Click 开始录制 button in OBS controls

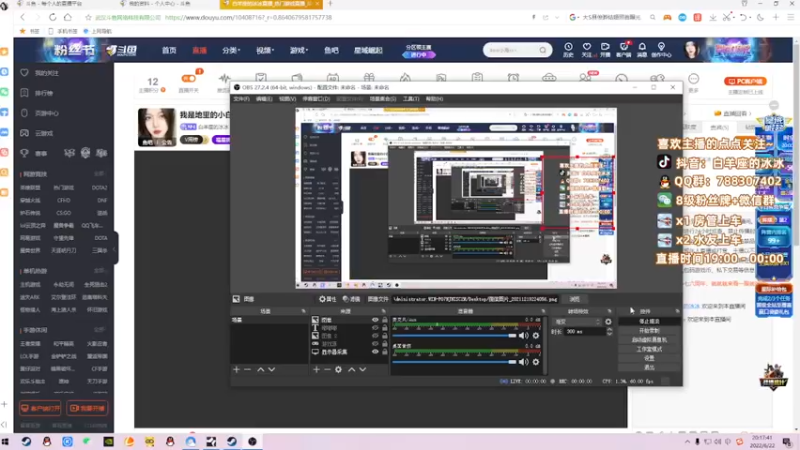(x=649, y=331)
